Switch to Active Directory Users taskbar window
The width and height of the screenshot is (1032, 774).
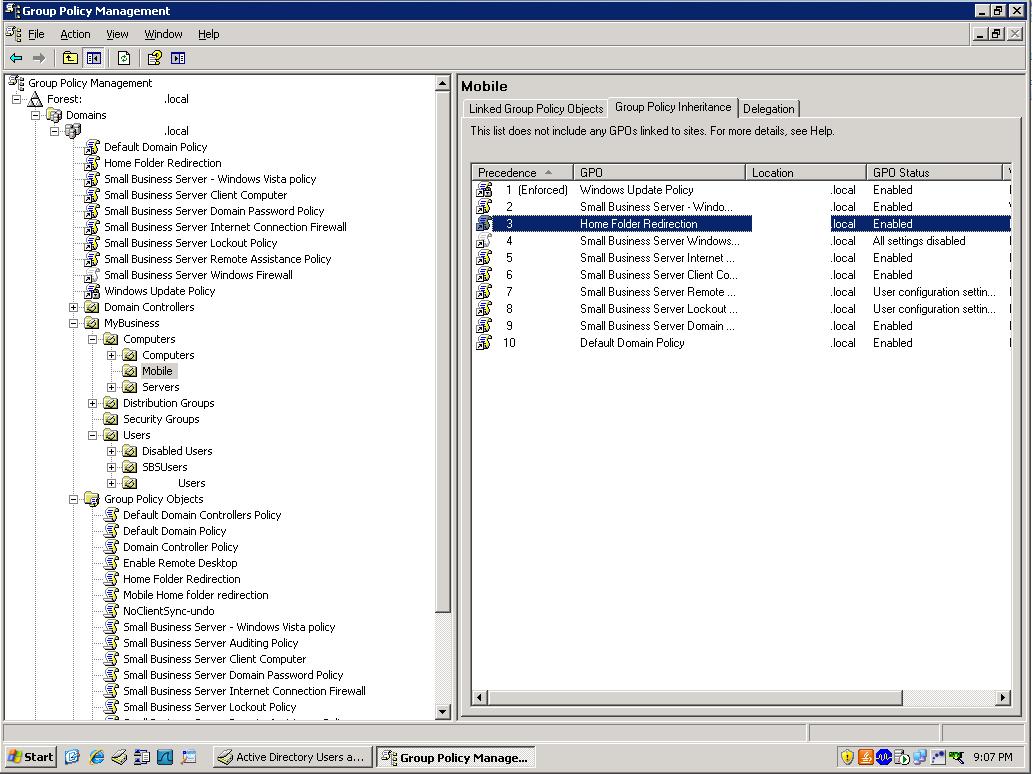293,757
